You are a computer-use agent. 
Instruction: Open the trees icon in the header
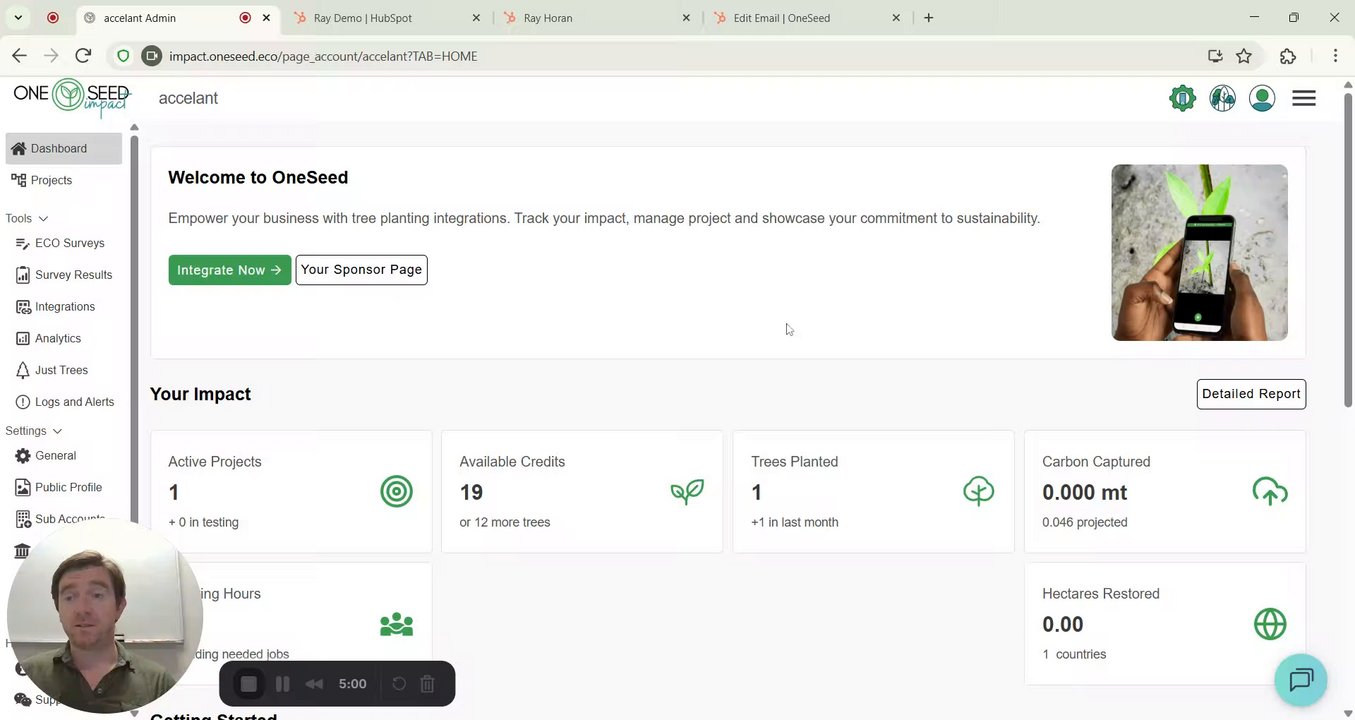coord(1222,98)
